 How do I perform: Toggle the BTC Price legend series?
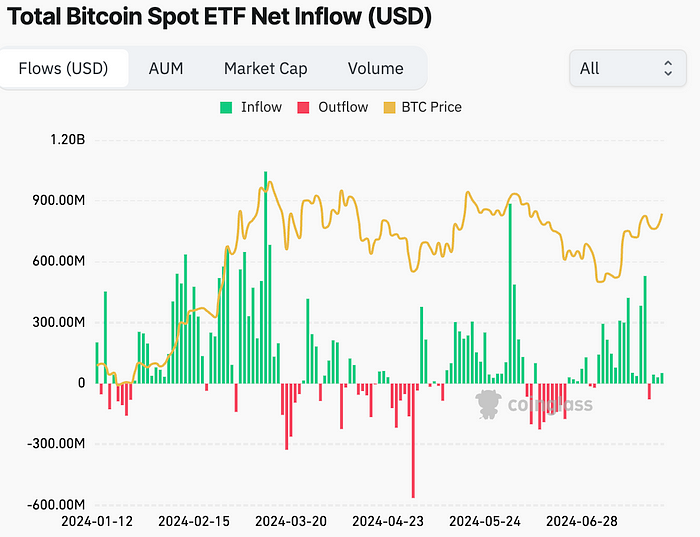(x=423, y=108)
